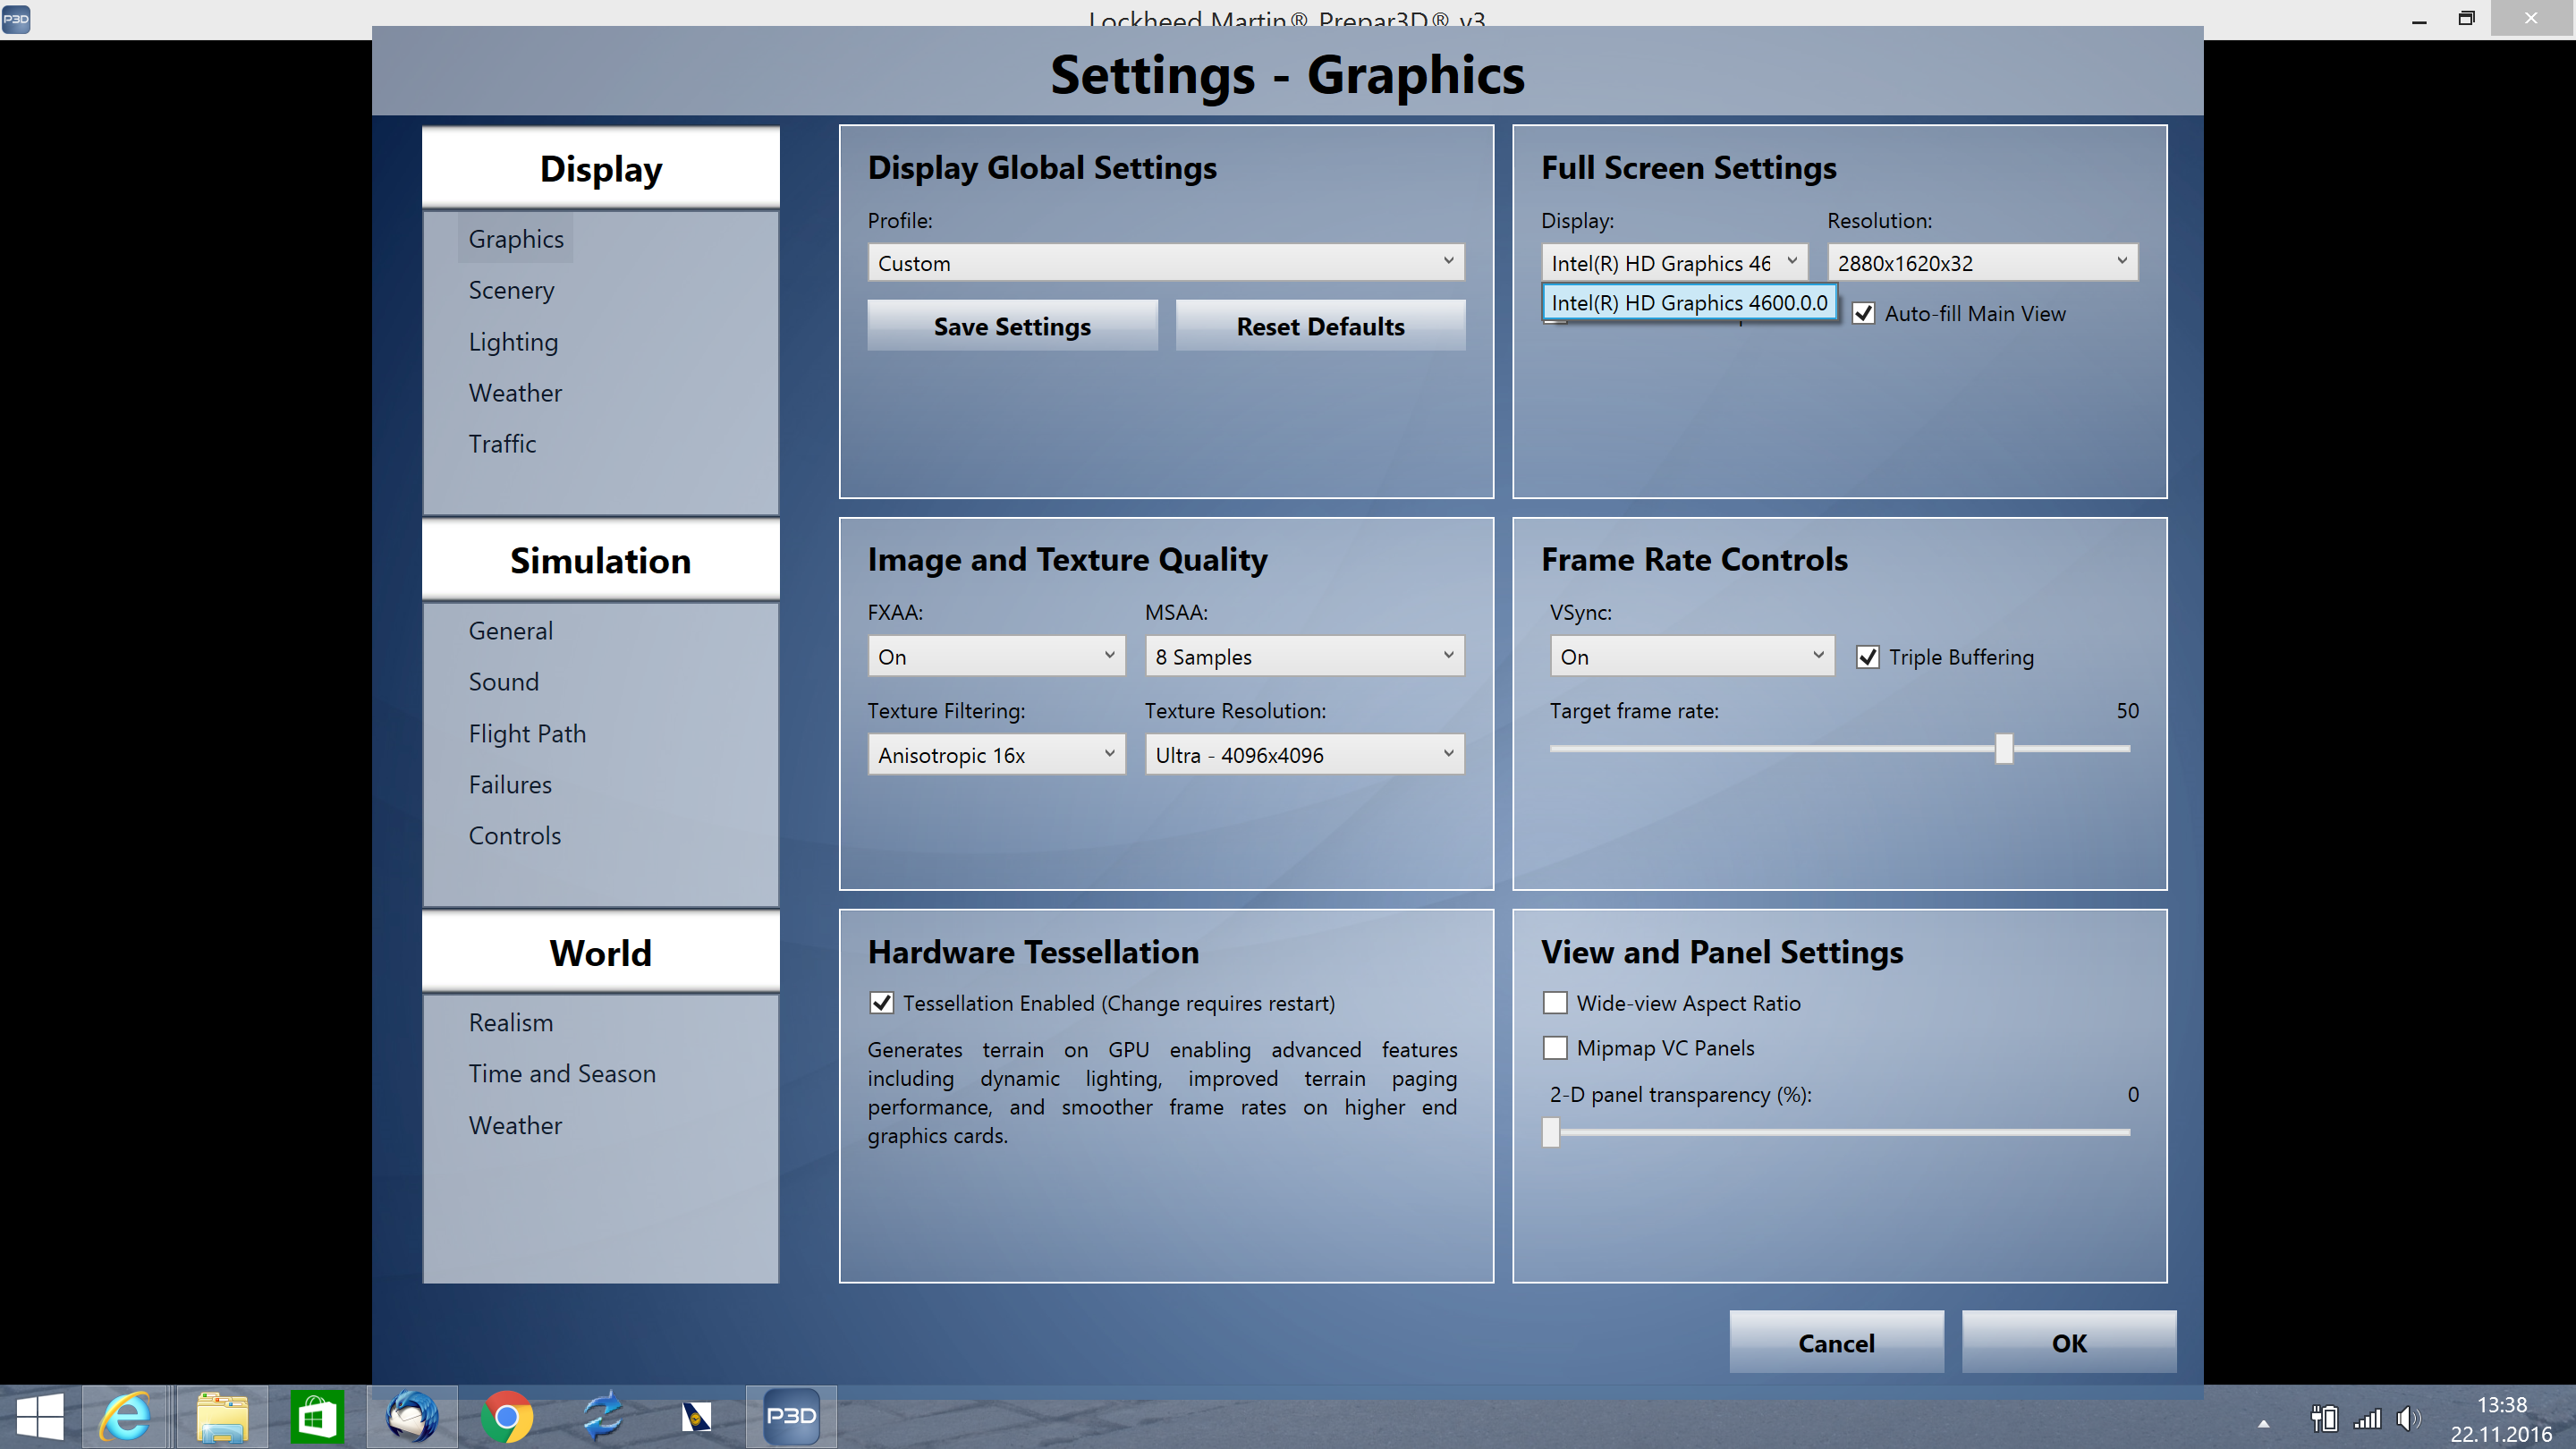
Task: Open the Texture Filtering dropdown
Action: click(996, 755)
